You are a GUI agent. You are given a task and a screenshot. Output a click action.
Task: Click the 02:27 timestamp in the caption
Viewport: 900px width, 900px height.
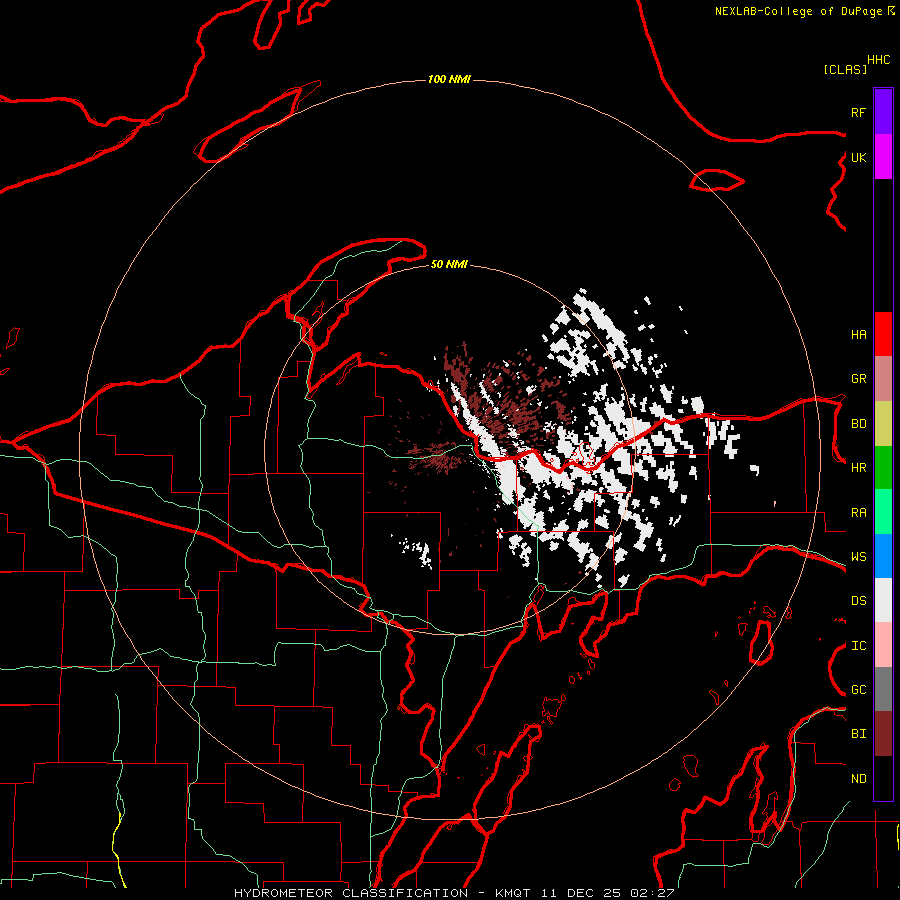(652, 893)
